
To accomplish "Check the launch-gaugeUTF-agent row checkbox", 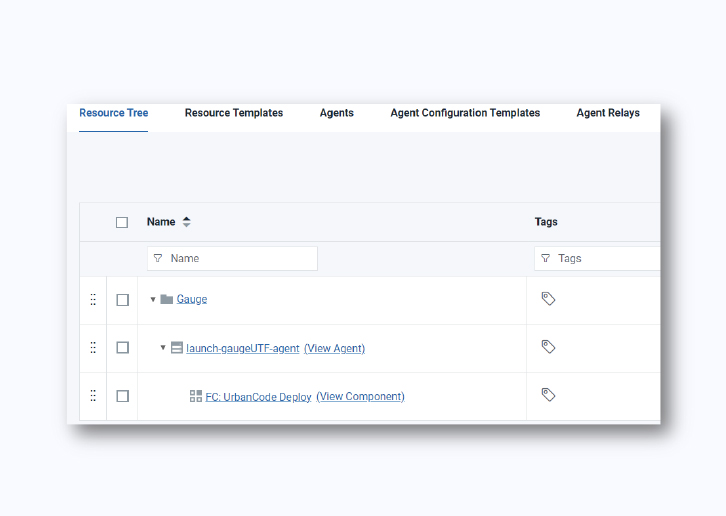I will 122,348.
